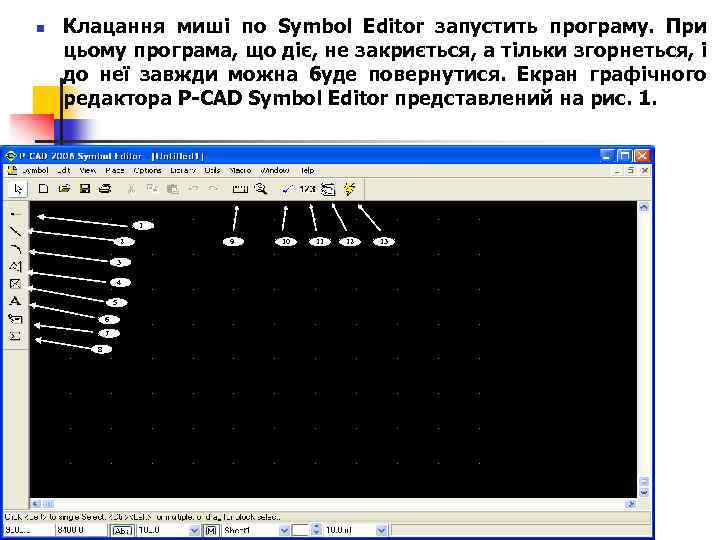The image size is (720, 540).
Task: Click horizontal scrollbar right arrow
Action: (631, 504)
